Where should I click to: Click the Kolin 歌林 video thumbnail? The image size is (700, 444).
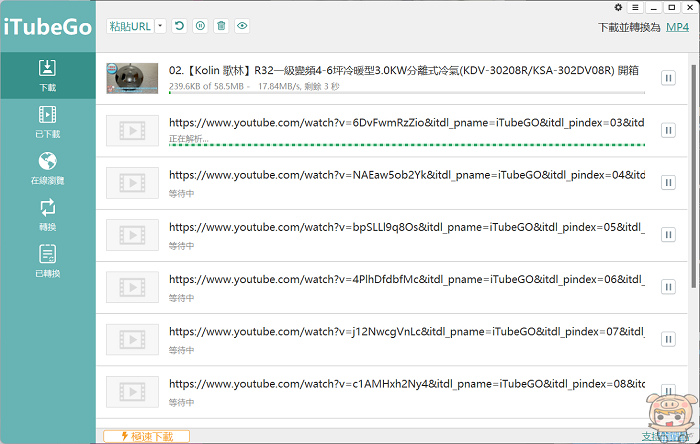pos(132,78)
